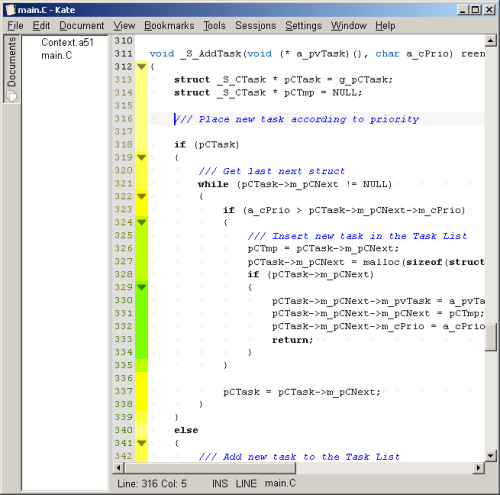Image resolution: width=500 pixels, height=495 pixels.
Task: Toggle INS insert mode in status bar
Action: (220, 484)
